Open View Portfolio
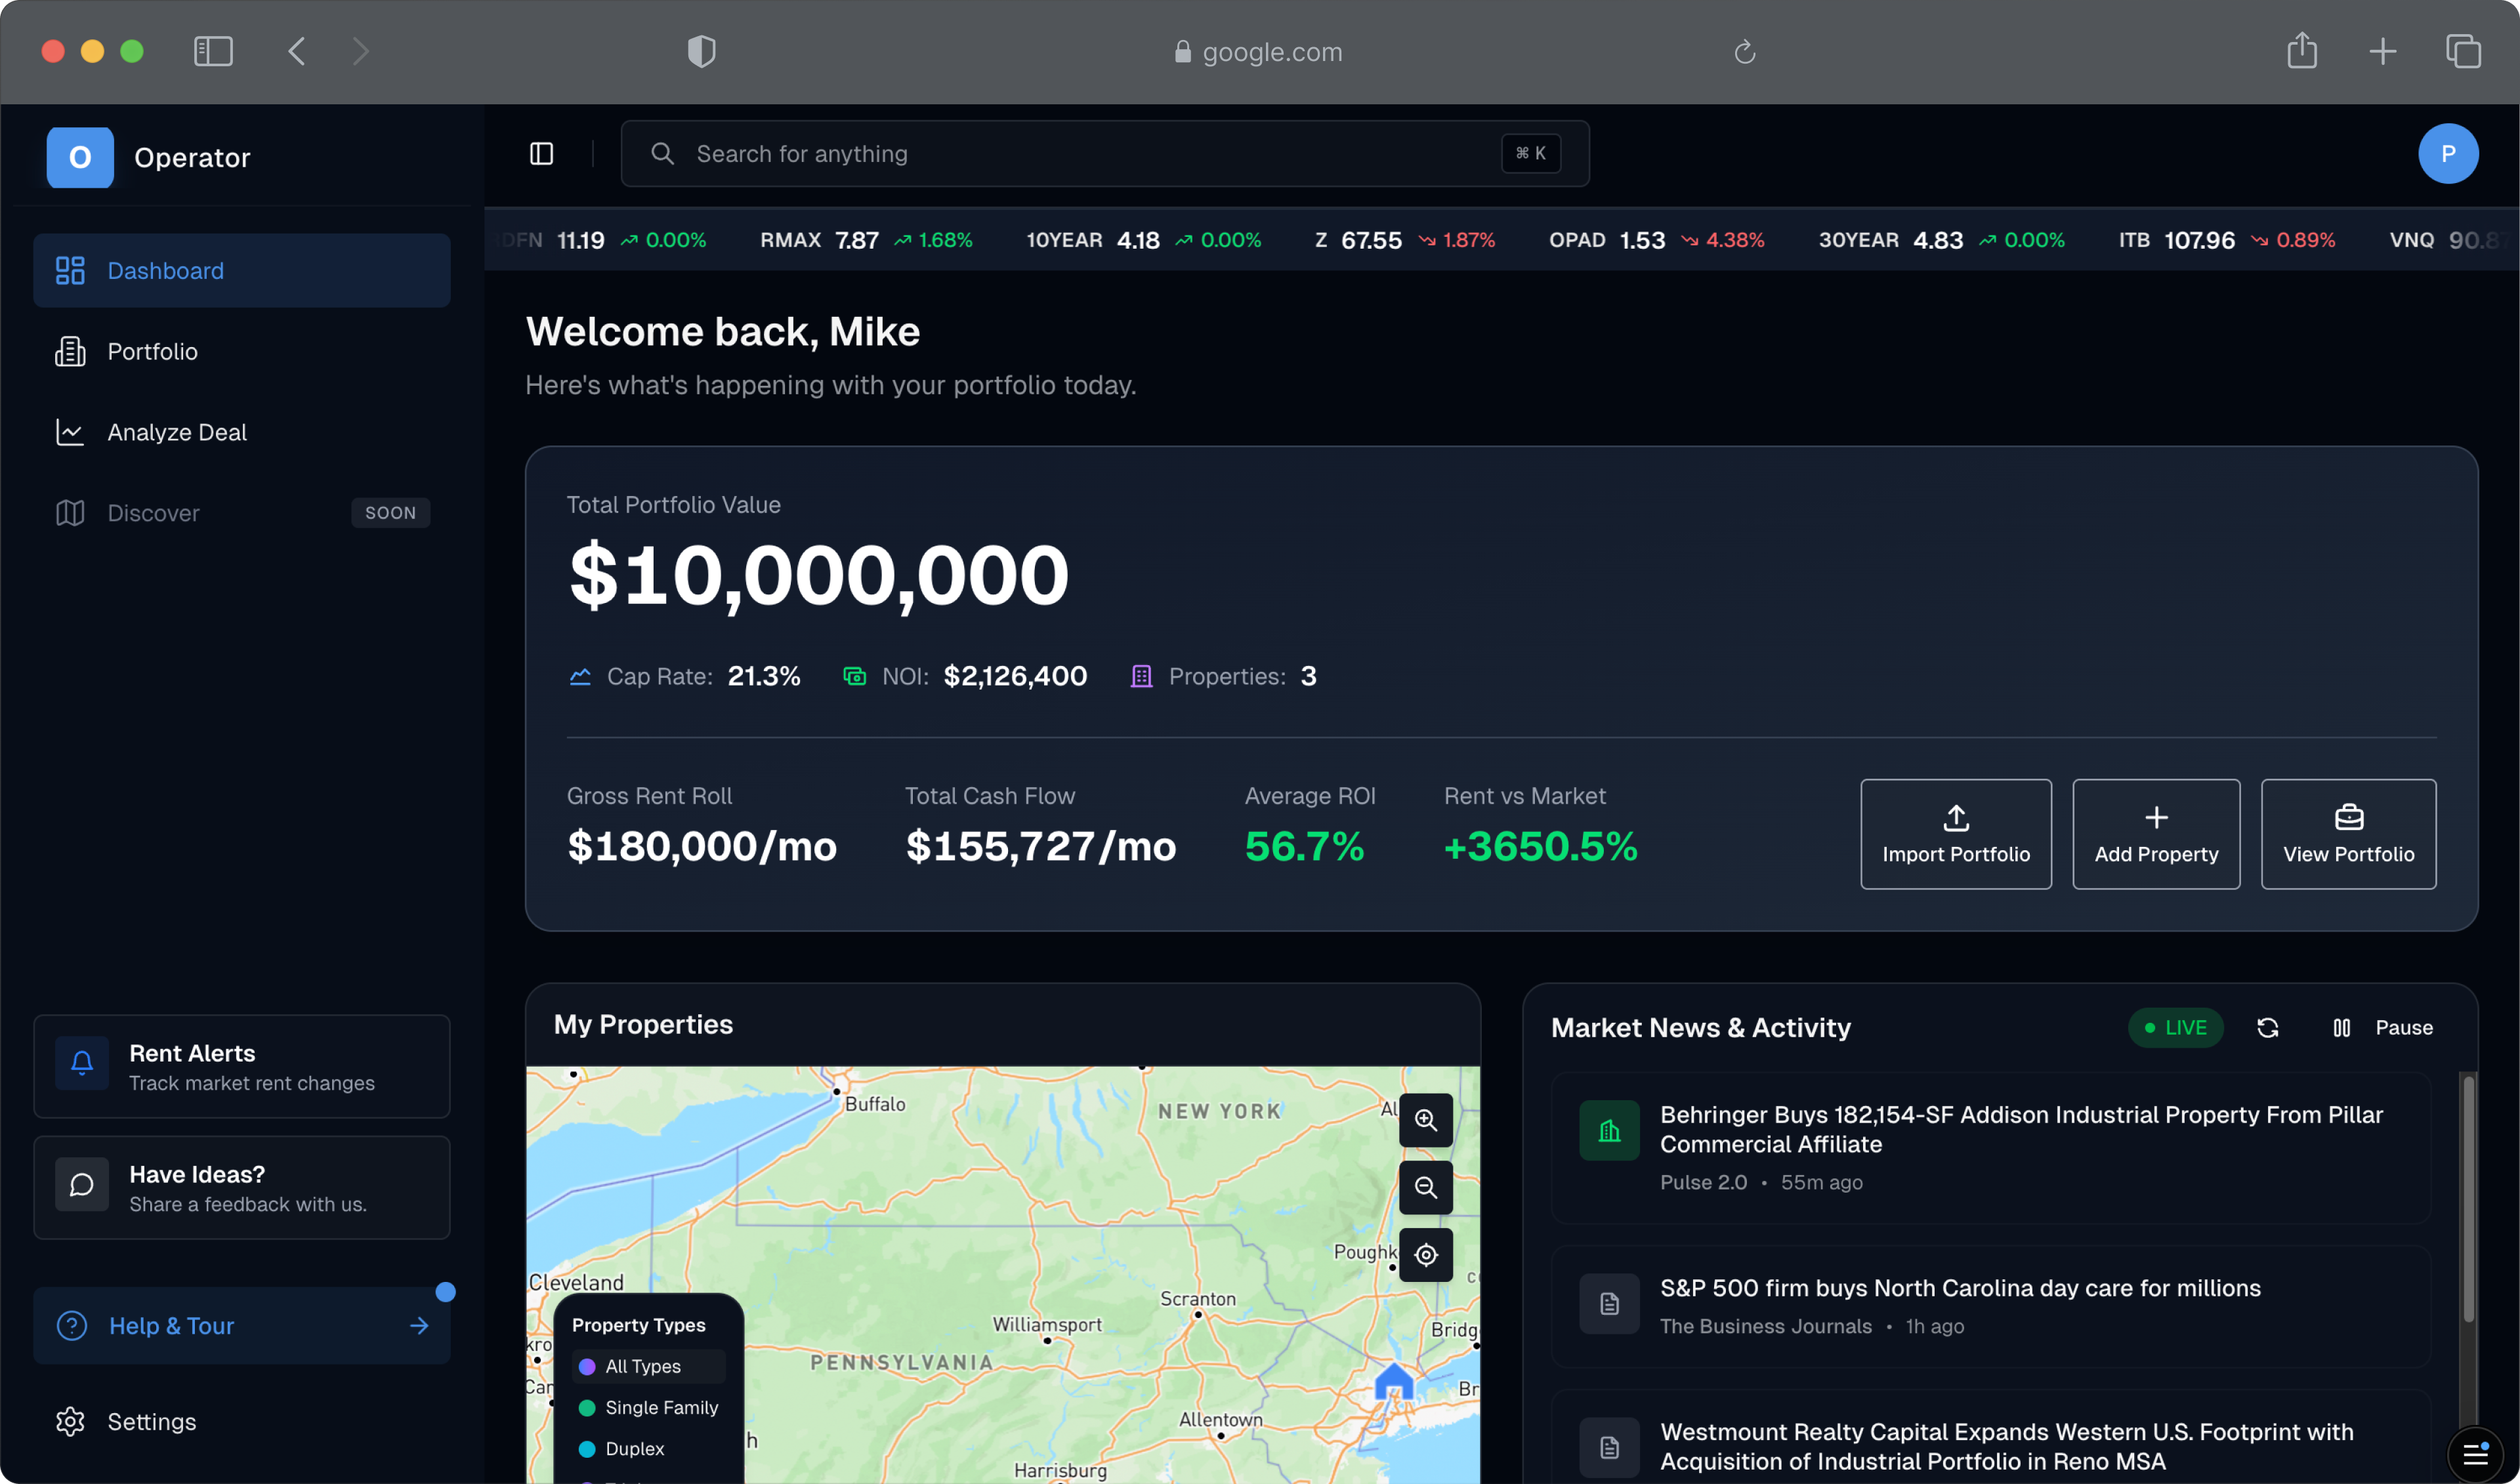2520x1484 pixels. point(2348,833)
